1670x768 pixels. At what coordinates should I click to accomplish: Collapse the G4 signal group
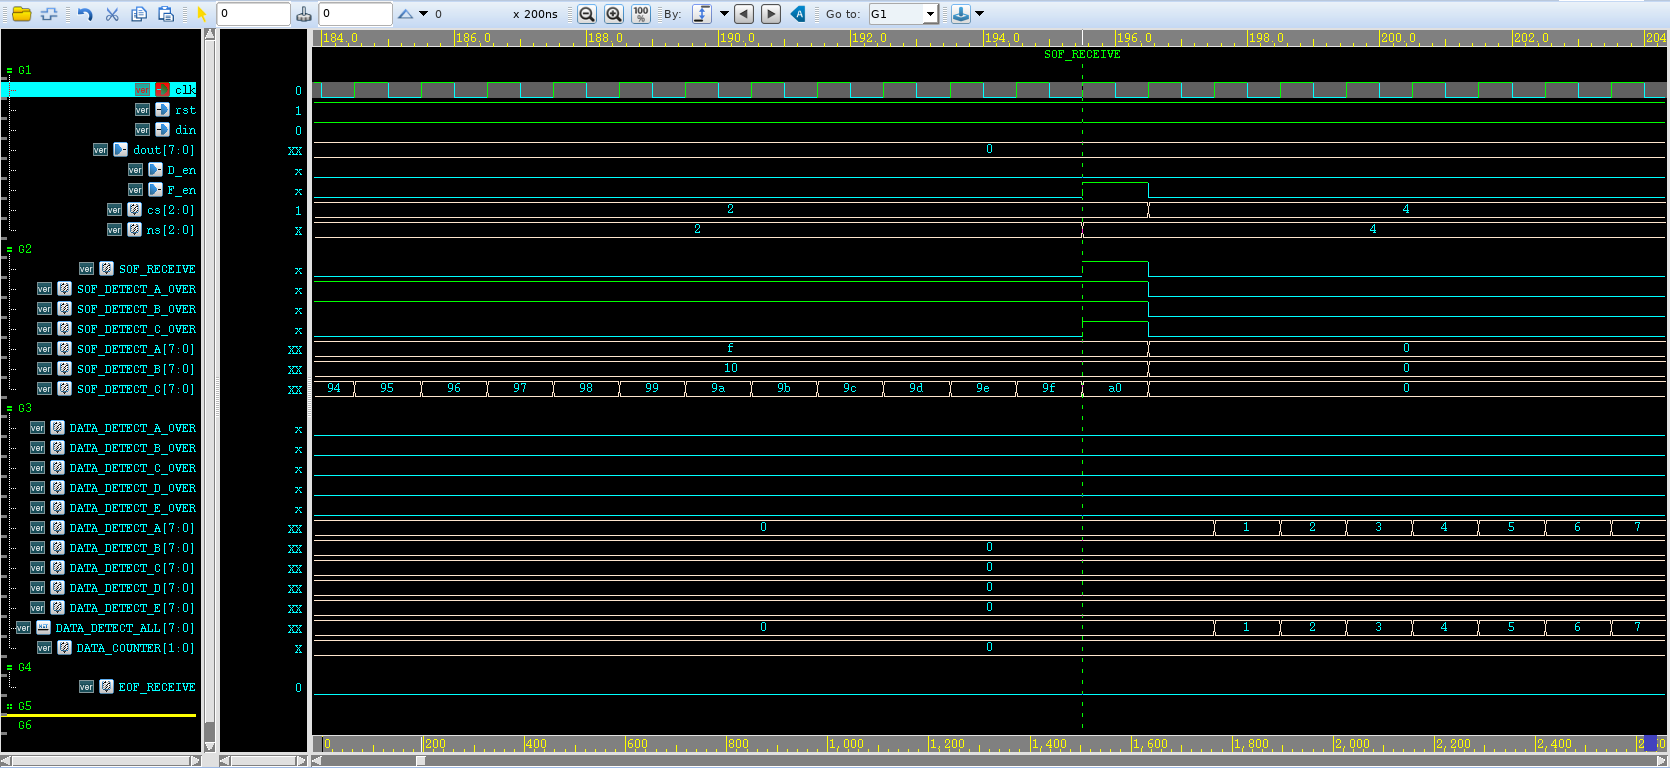point(9,668)
